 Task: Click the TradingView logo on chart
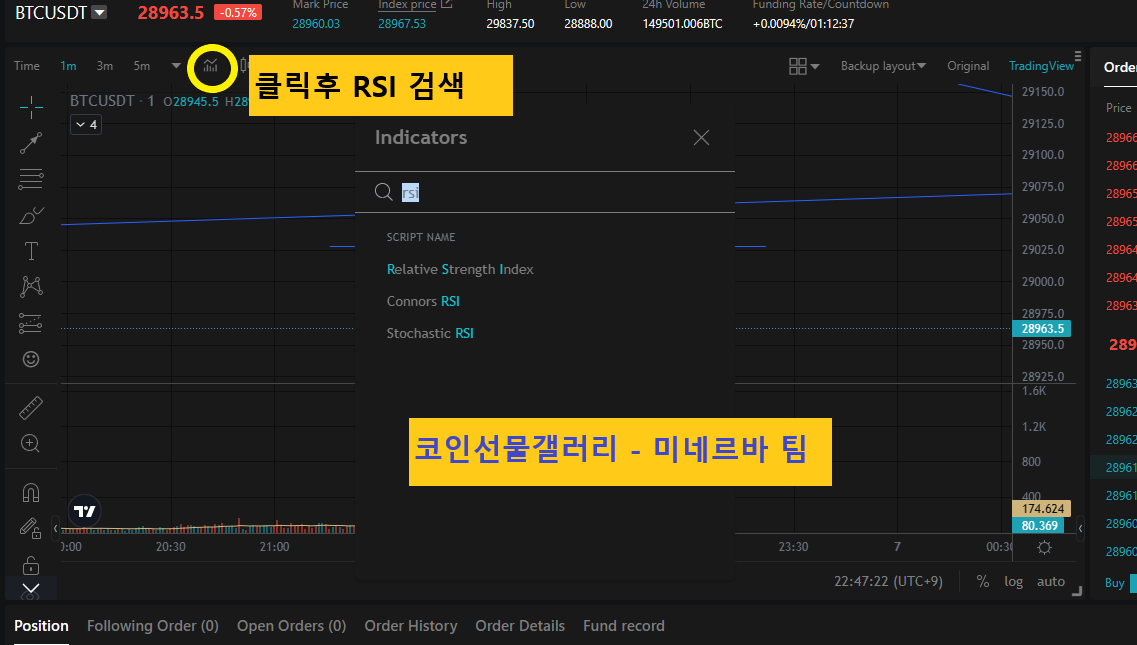pos(85,511)
